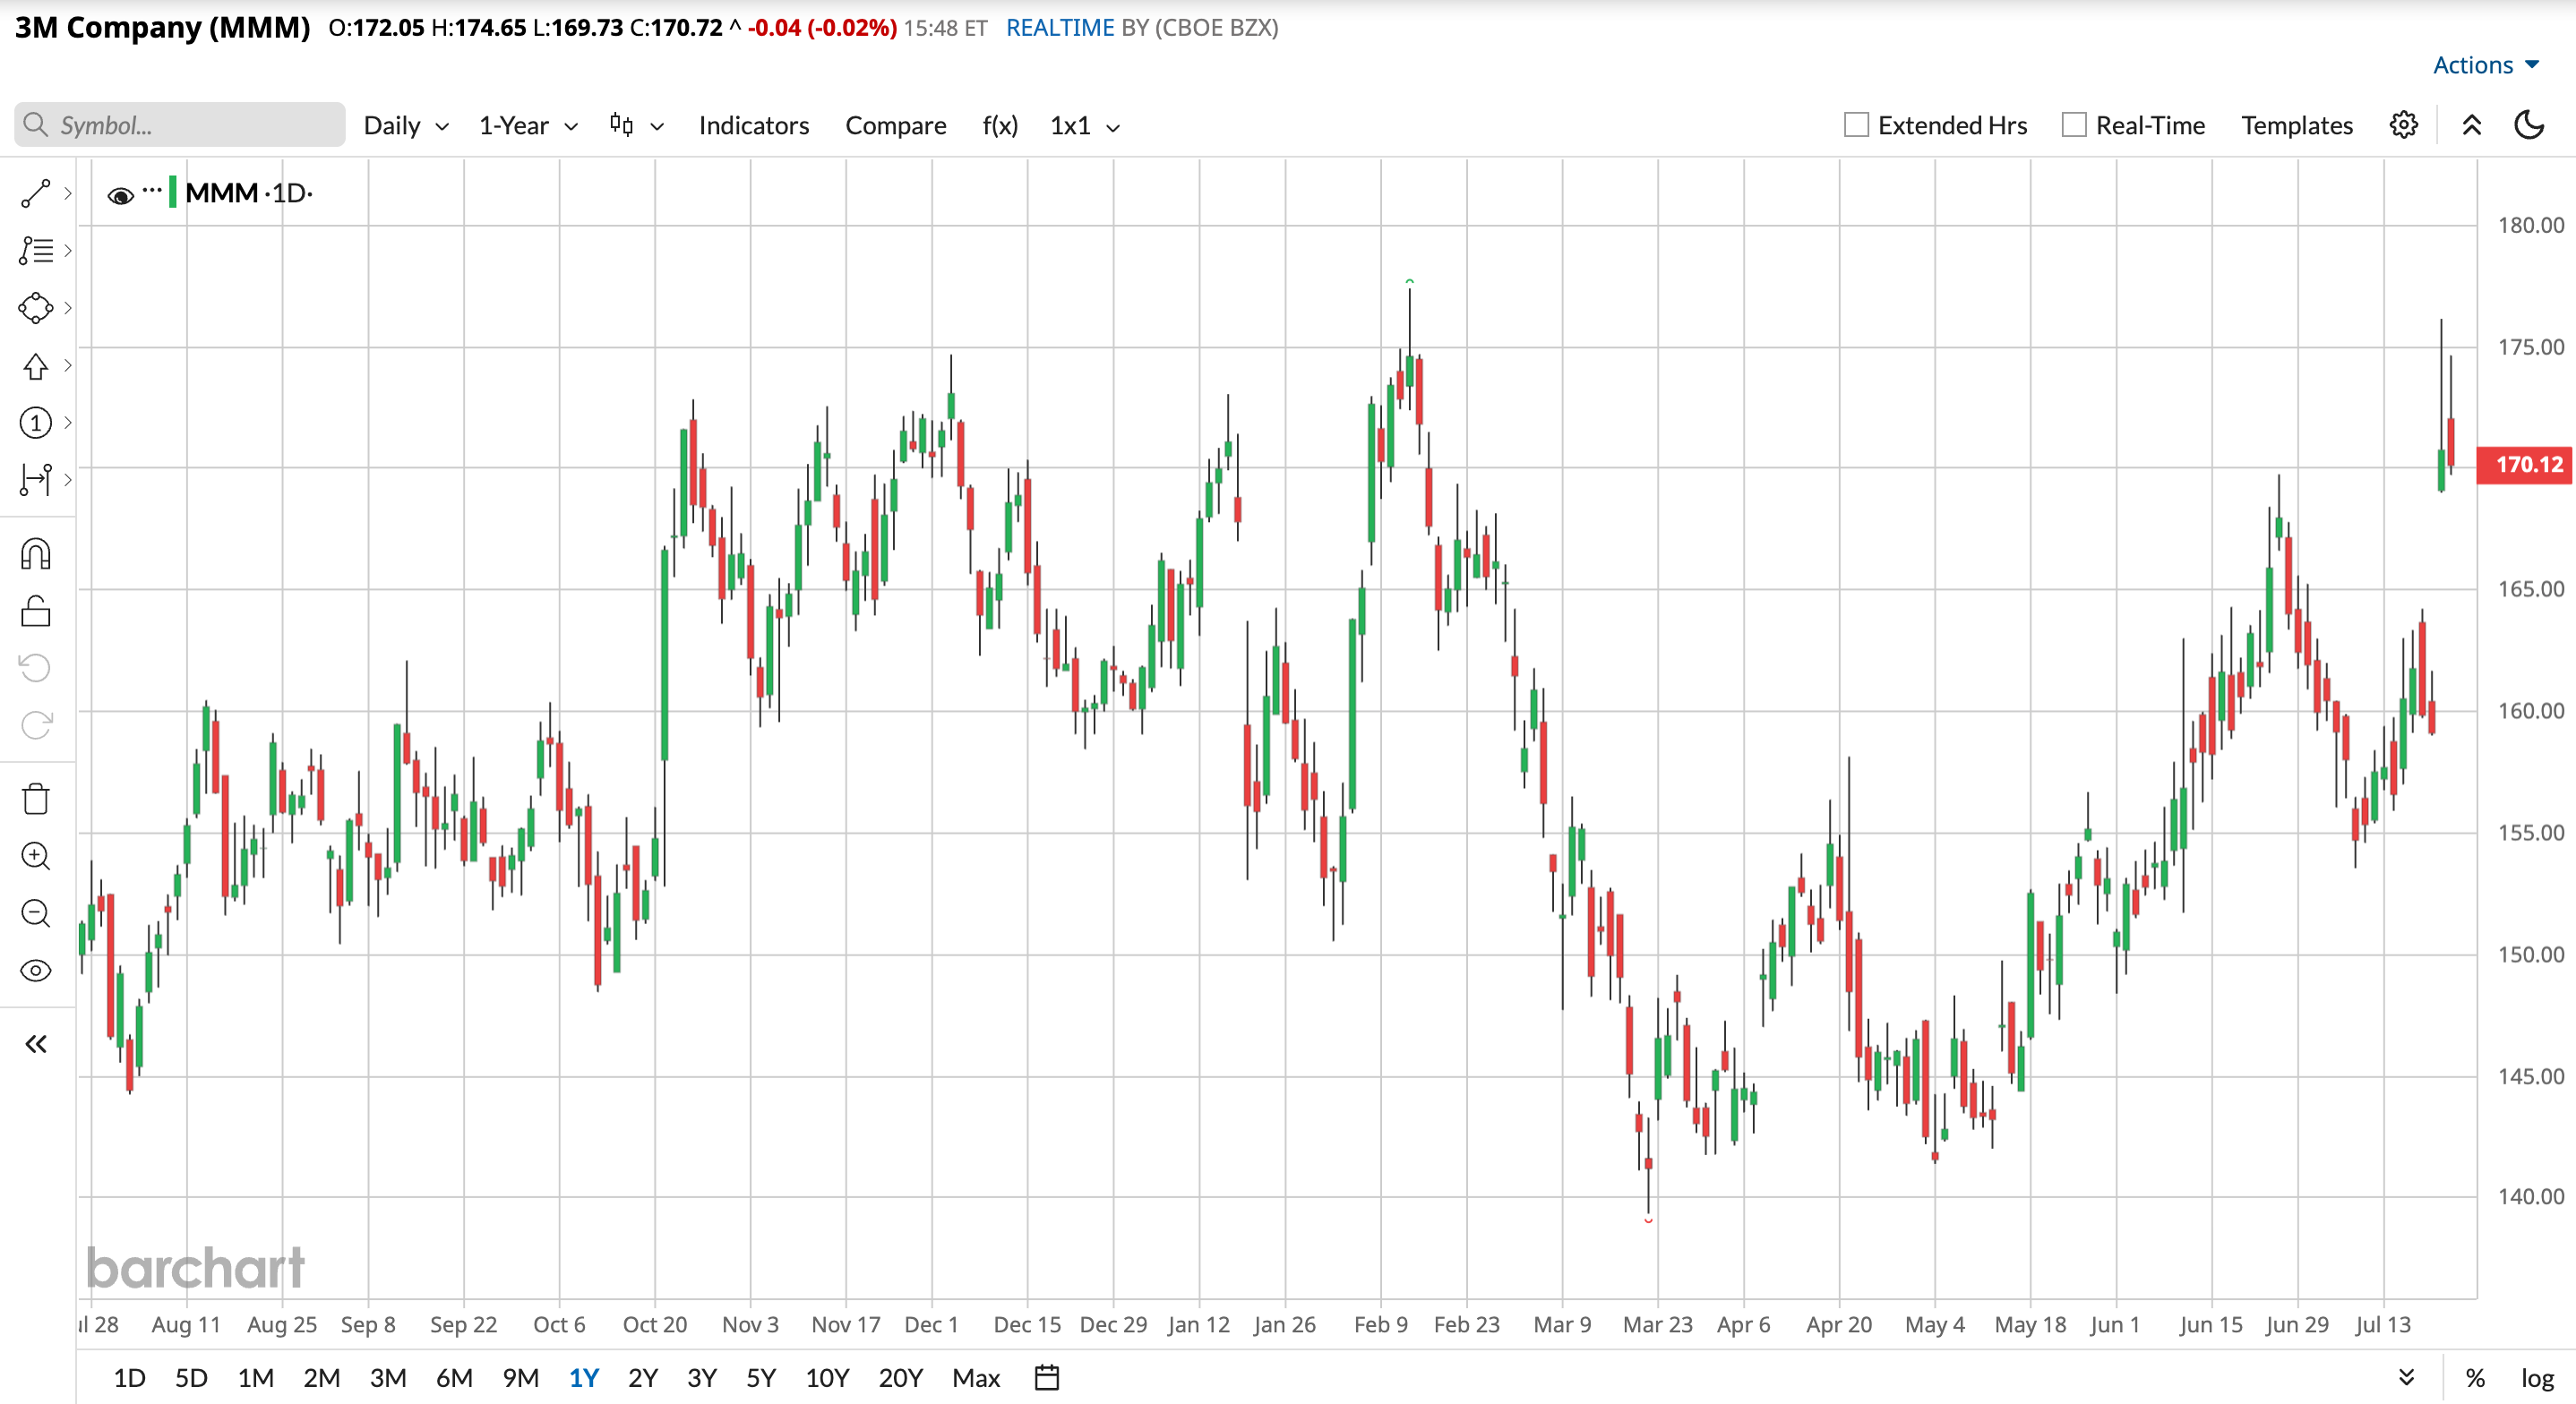Screen dimensions: 2576x1404
Task: Select the trend line drawing tool
Action: click(36, 194)
